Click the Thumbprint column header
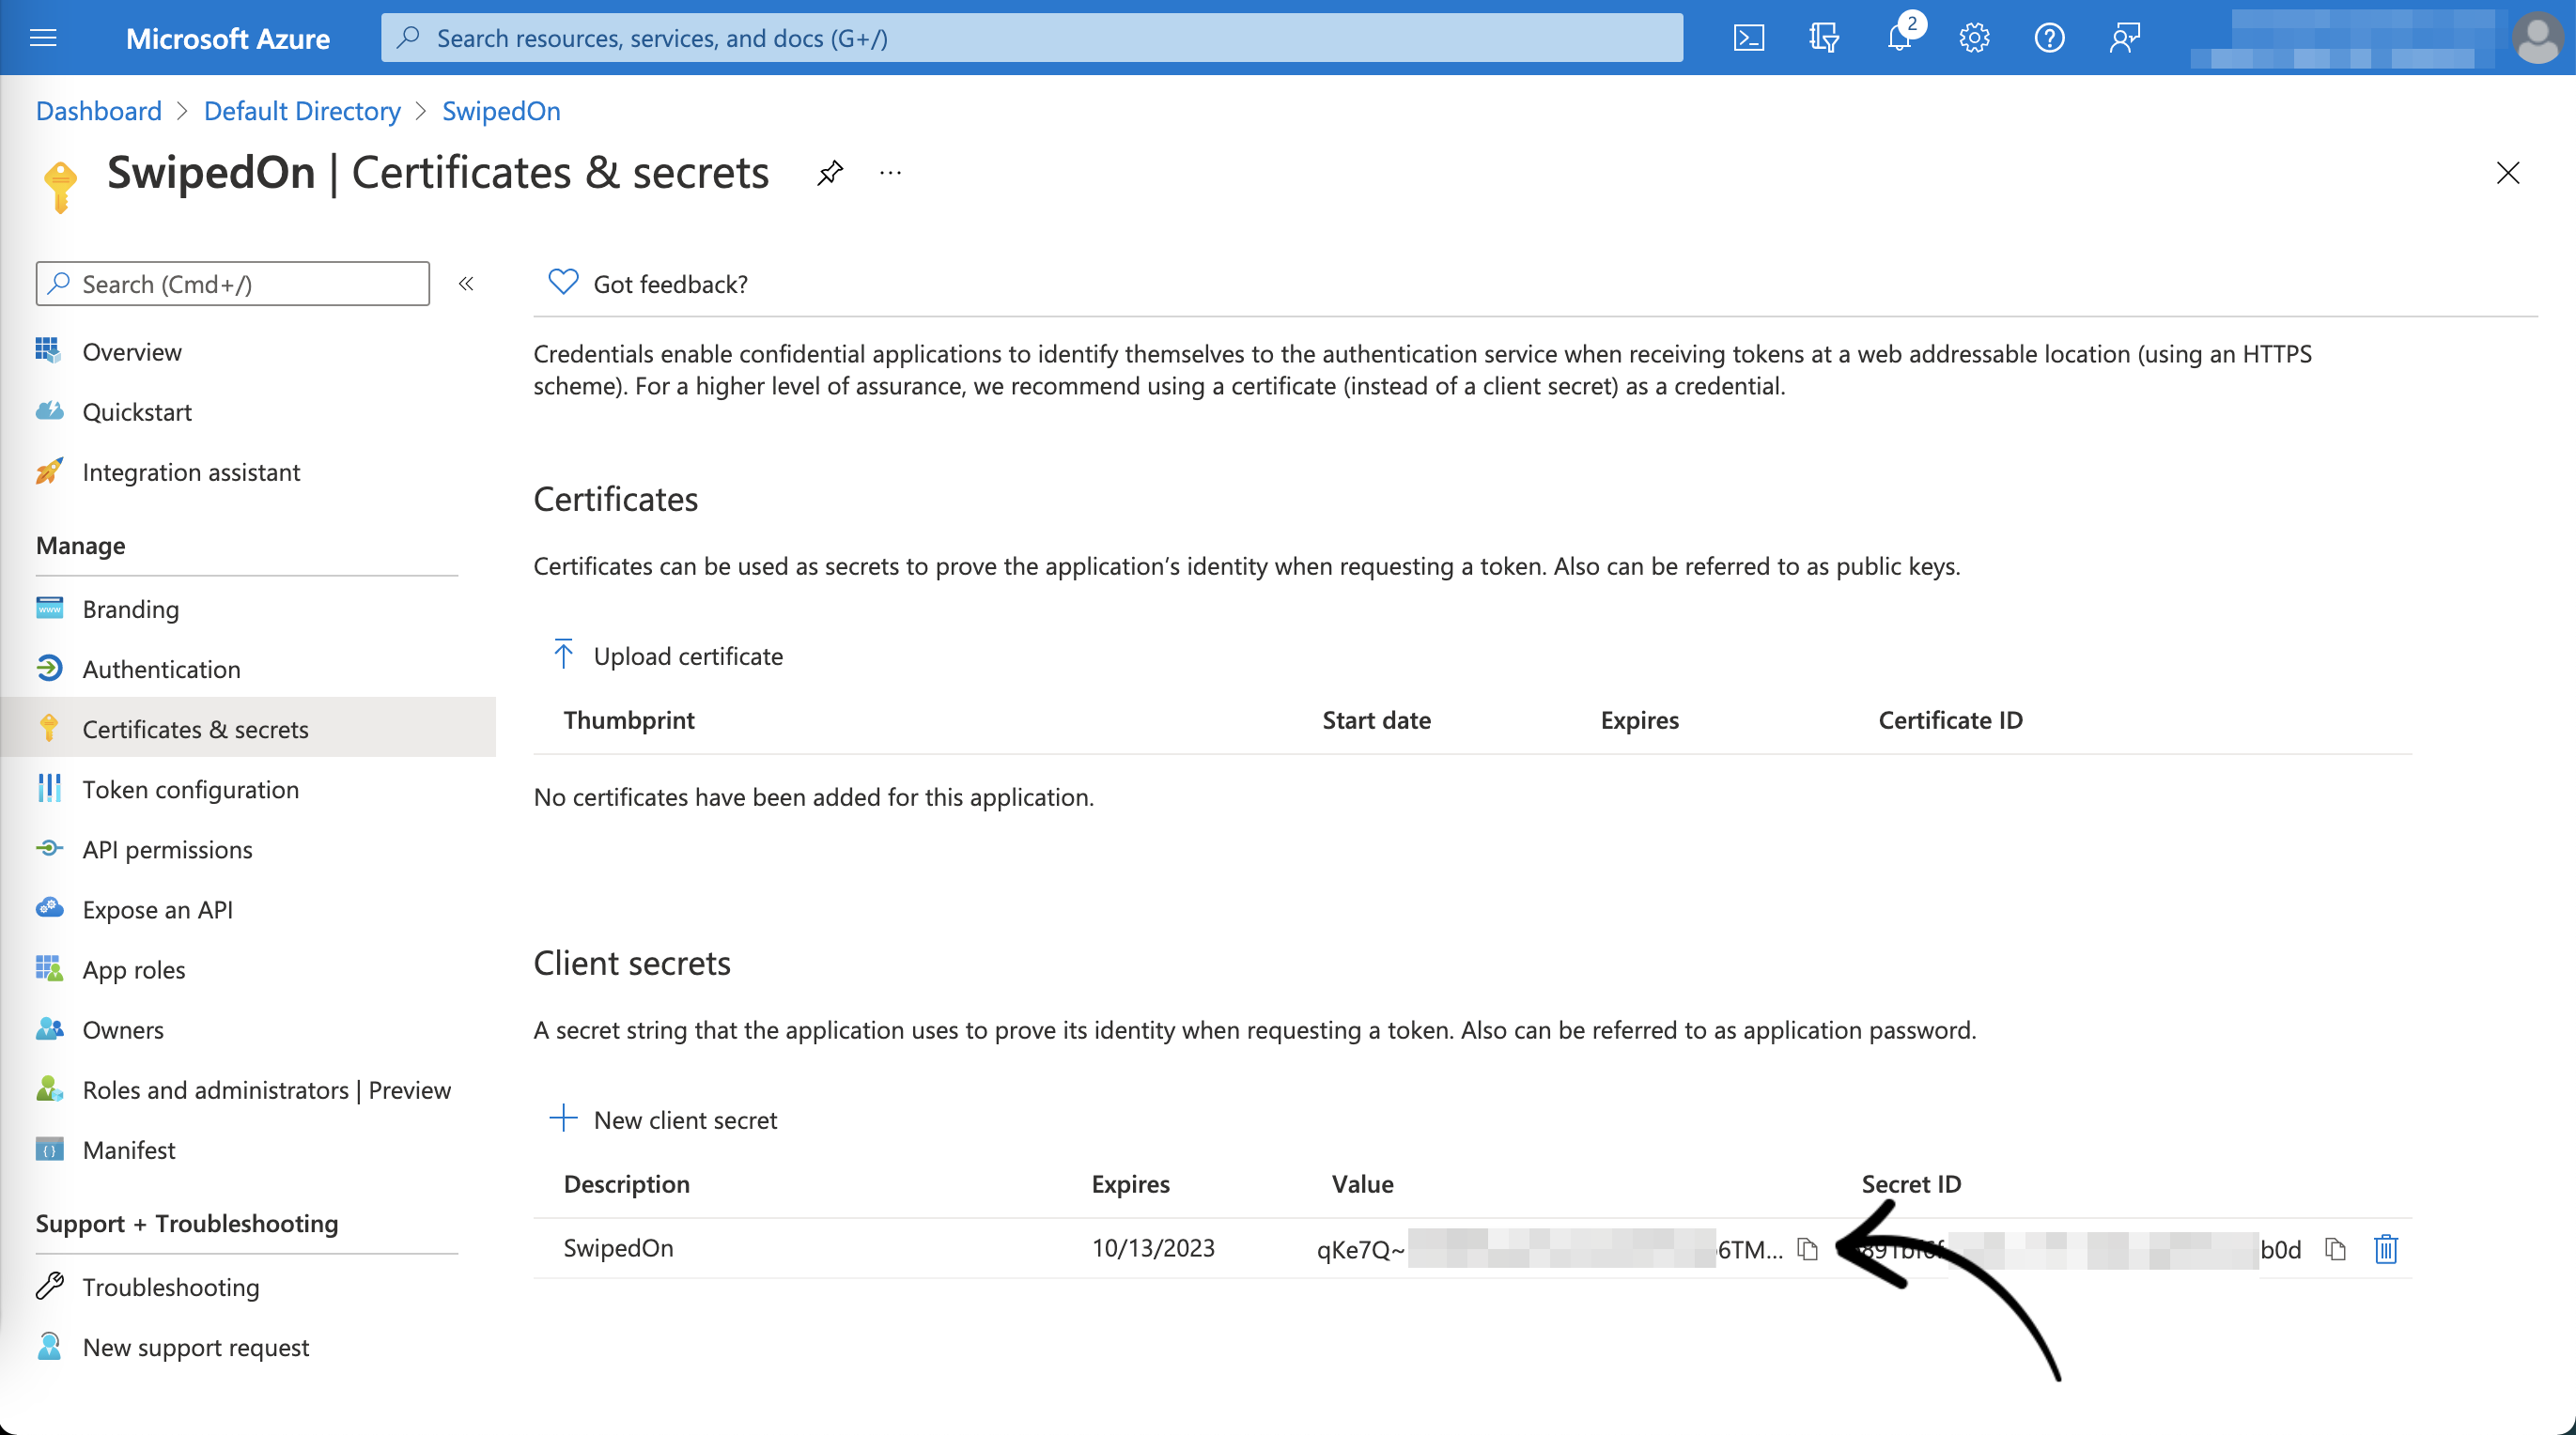 point(629,720)
